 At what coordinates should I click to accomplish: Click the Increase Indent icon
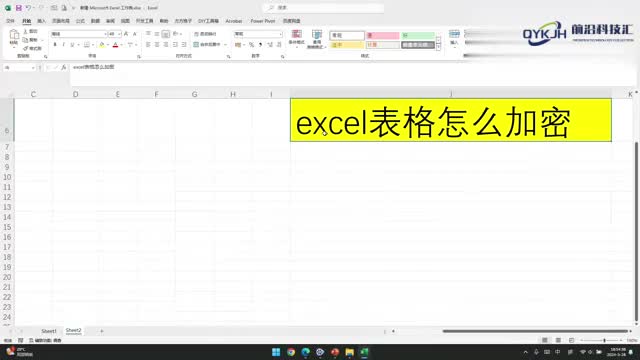[184, 44]
